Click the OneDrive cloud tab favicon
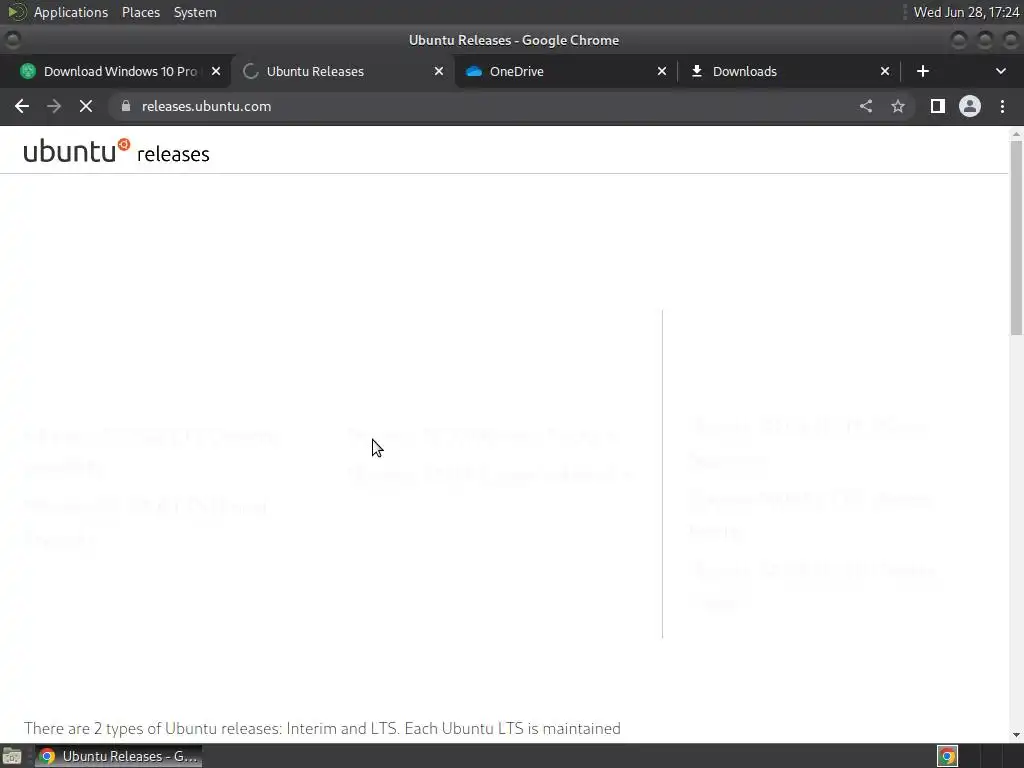This screenshot has height=768, width=1024. coord(473,71)
